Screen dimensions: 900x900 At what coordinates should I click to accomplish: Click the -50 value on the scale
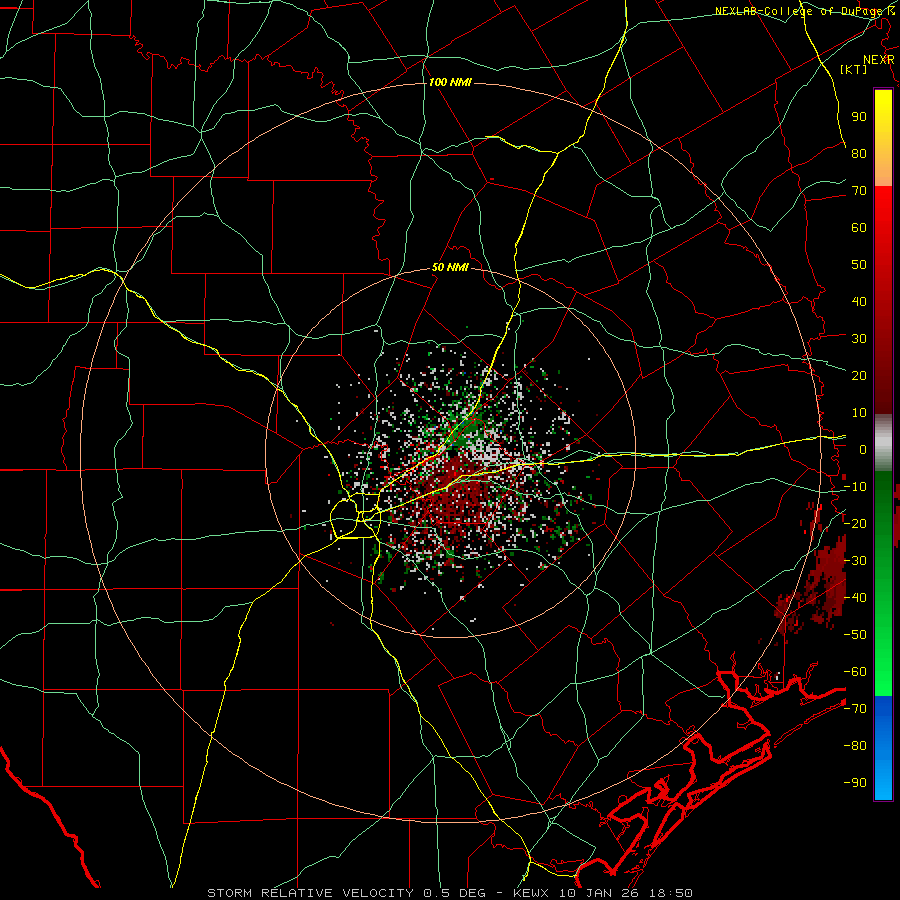(x=855, y=635)
